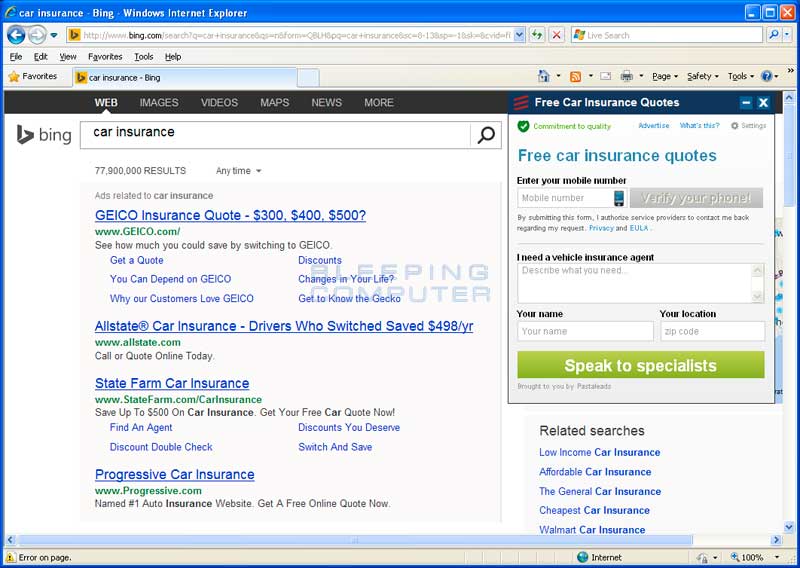Click the Live Search magnifier button
Viewport: 800px width, 568px height.
click(774, 35)
